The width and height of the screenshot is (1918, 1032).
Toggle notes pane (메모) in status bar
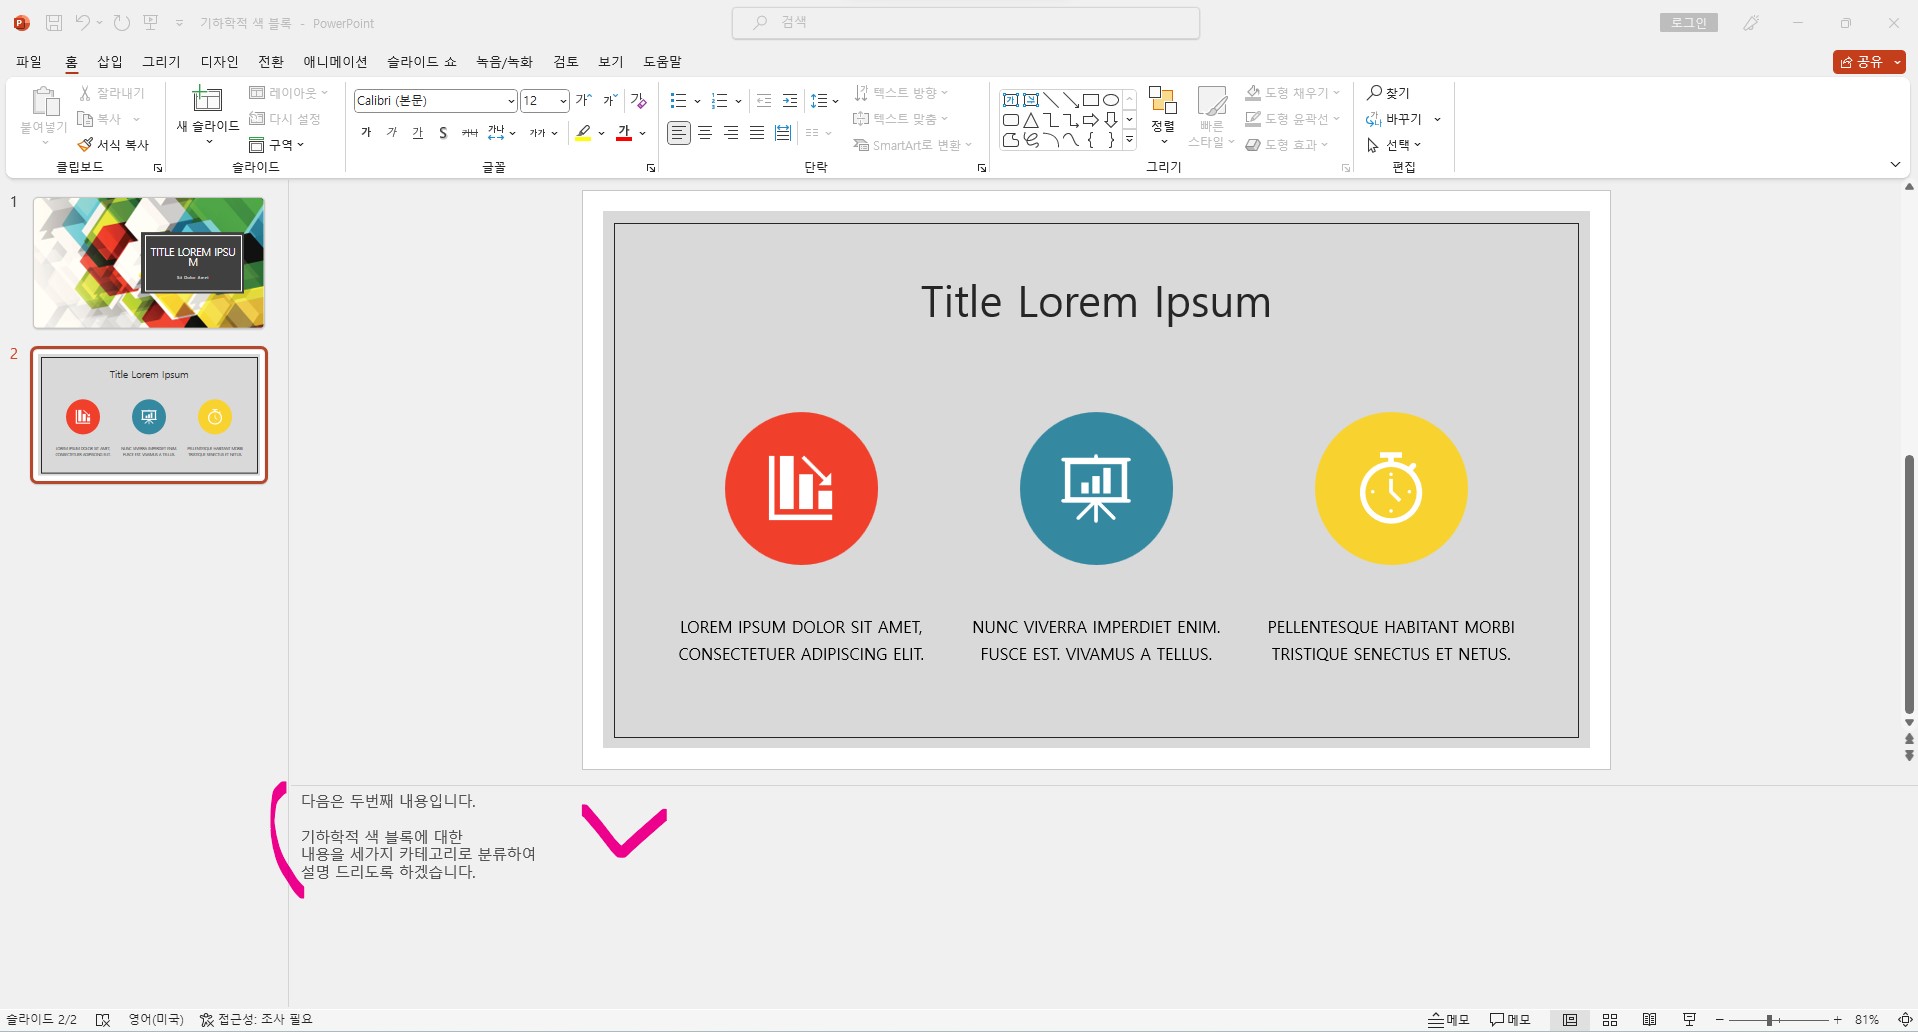pos(1448,1020)
